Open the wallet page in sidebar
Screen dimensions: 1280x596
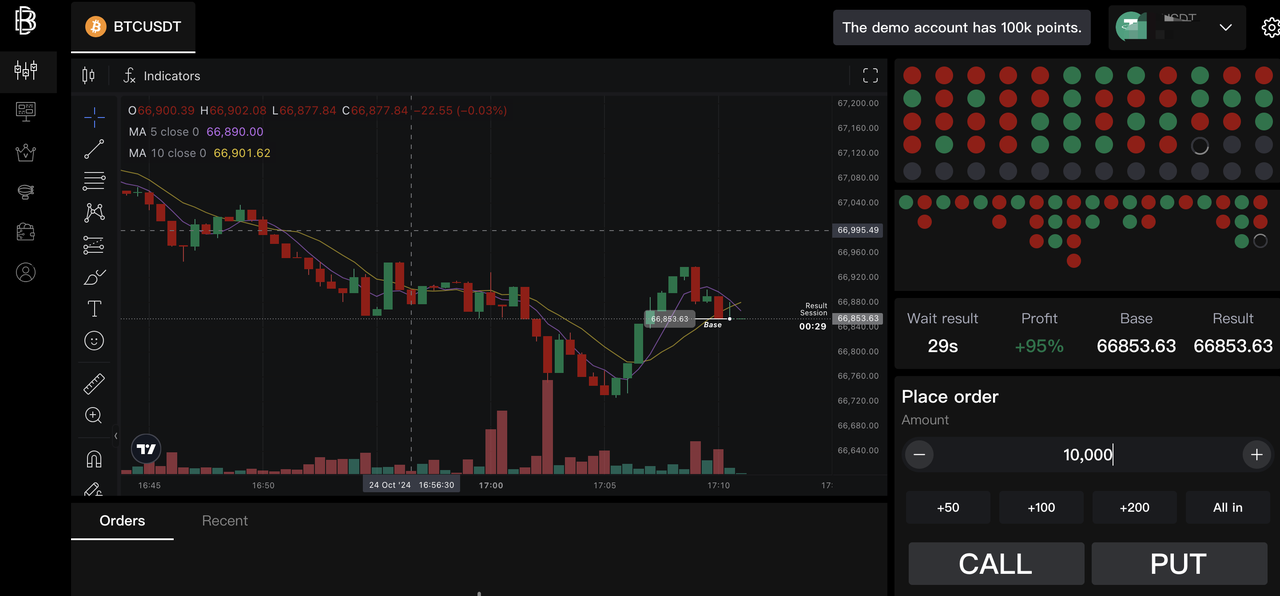point(26,232)
